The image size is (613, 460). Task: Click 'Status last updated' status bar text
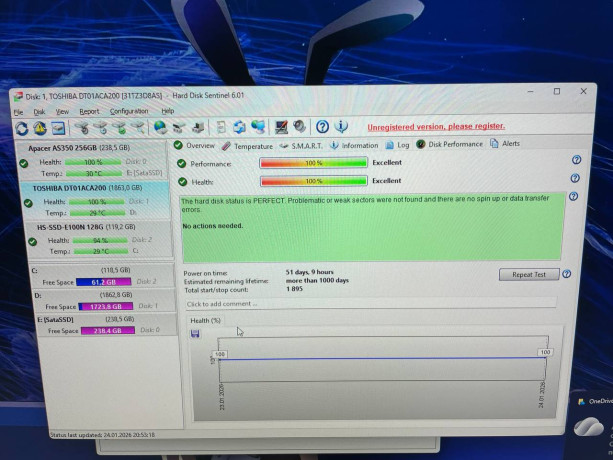(x=102, y=435)
